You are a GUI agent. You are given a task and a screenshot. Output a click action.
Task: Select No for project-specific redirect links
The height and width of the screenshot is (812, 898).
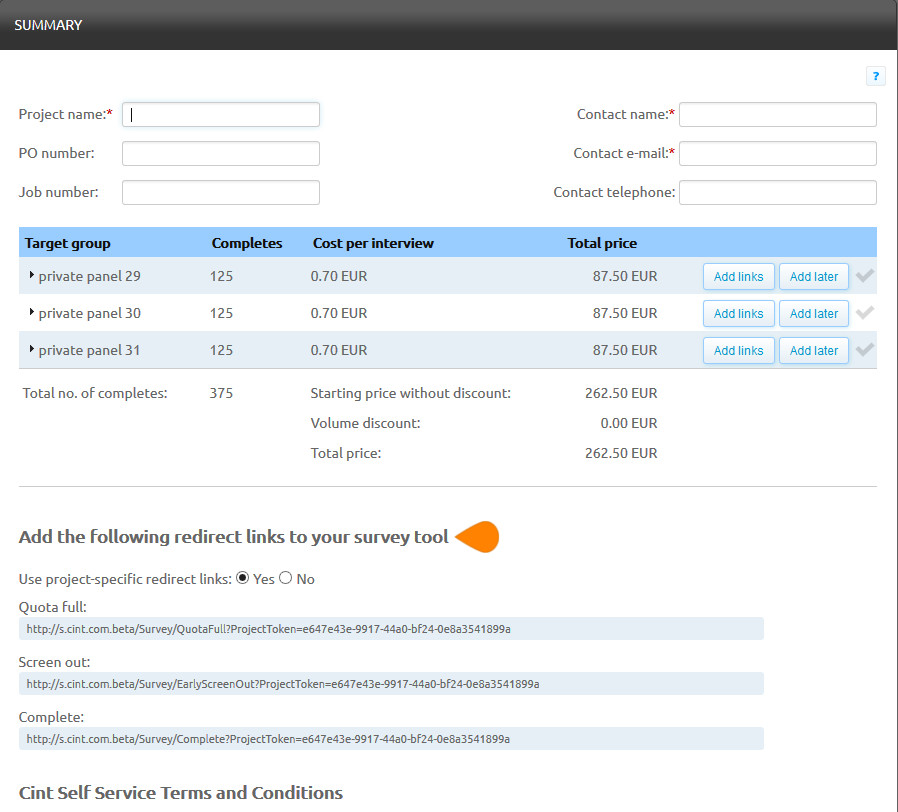click(x=285, y=578)
